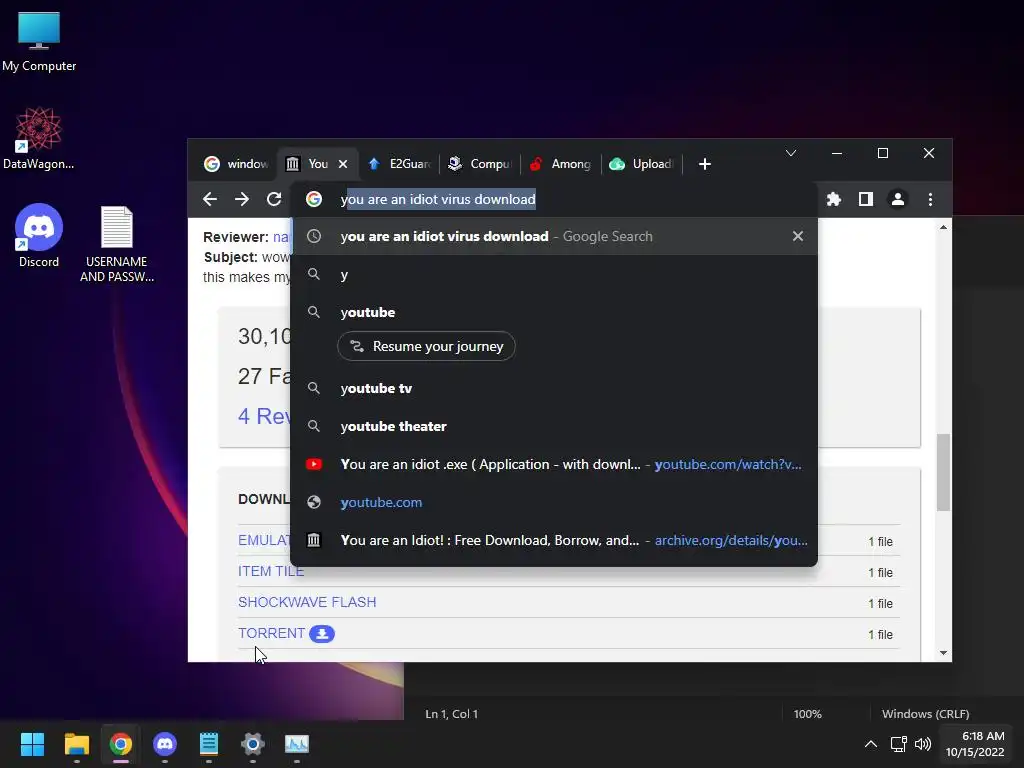Image resolution: width=1024 pixels, height=768 pixels.
Task: Reload the current page
Action: [x=274, y=199]
